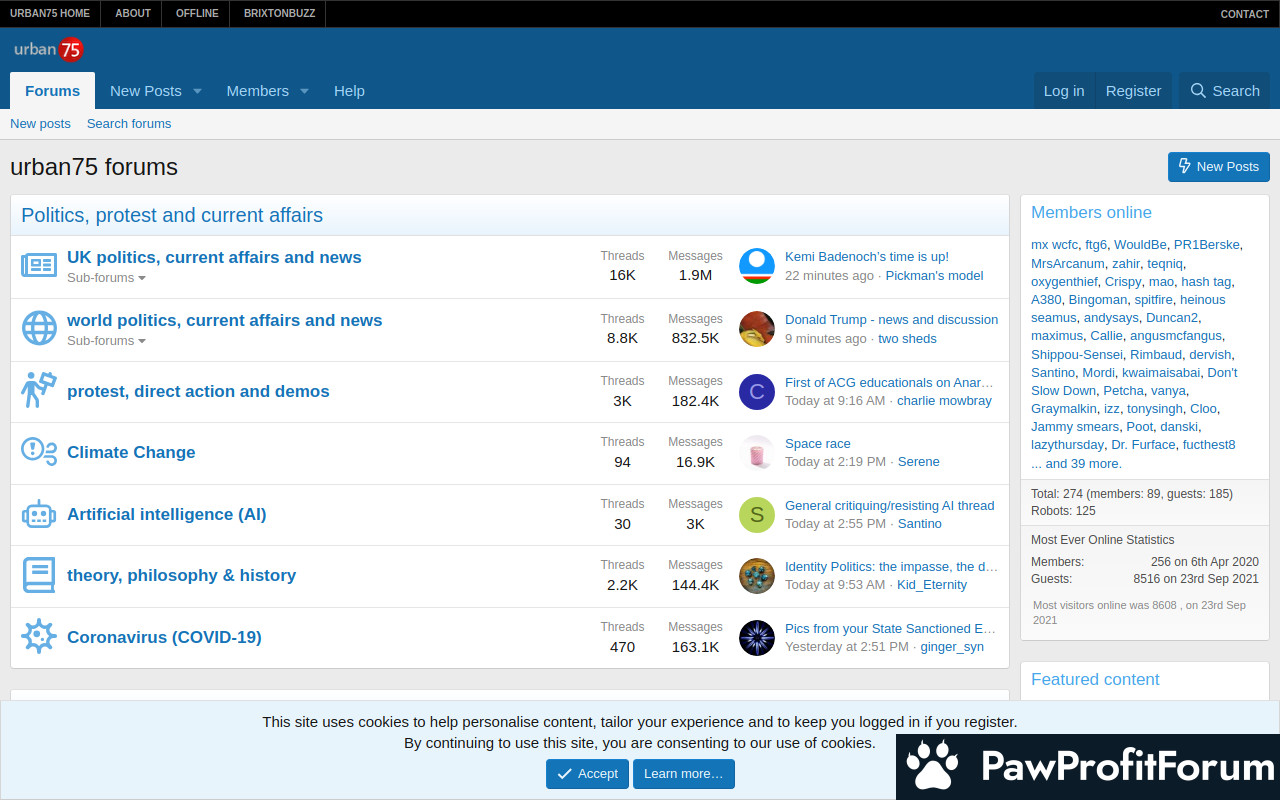Expand Sub-forums under UK politics

(106, 278)
